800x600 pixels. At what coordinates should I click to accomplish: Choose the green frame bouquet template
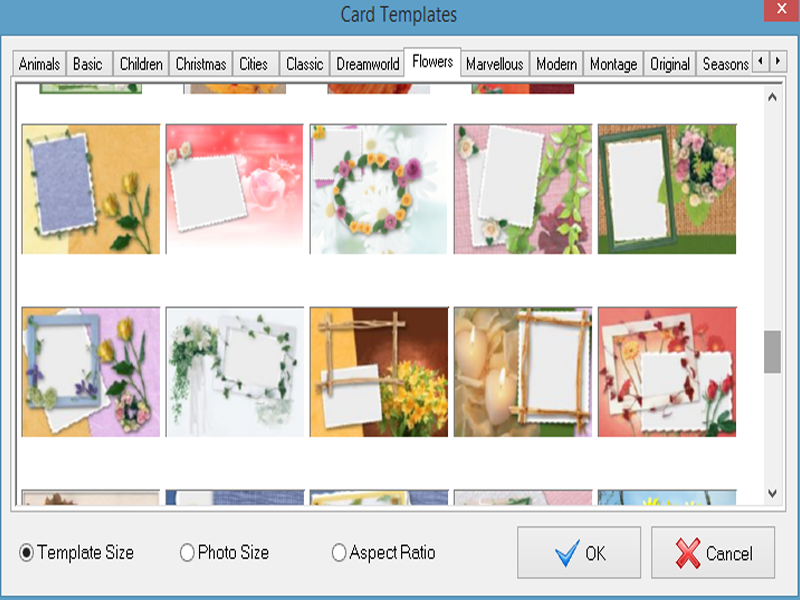[x=667, y=189]
